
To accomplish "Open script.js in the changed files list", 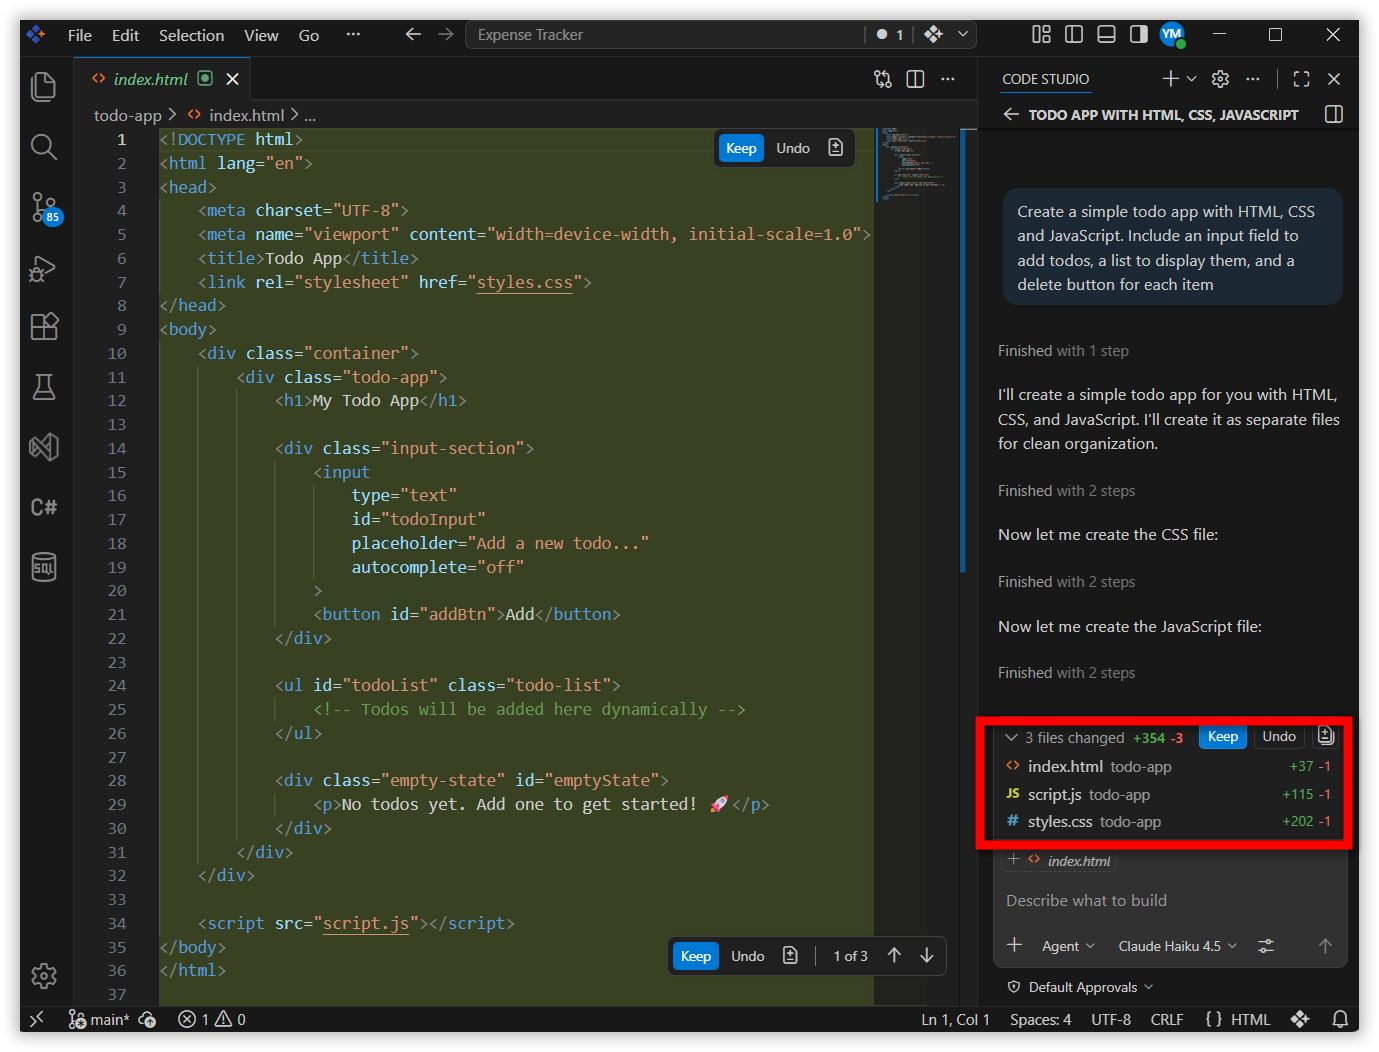I will (1168, 794).
